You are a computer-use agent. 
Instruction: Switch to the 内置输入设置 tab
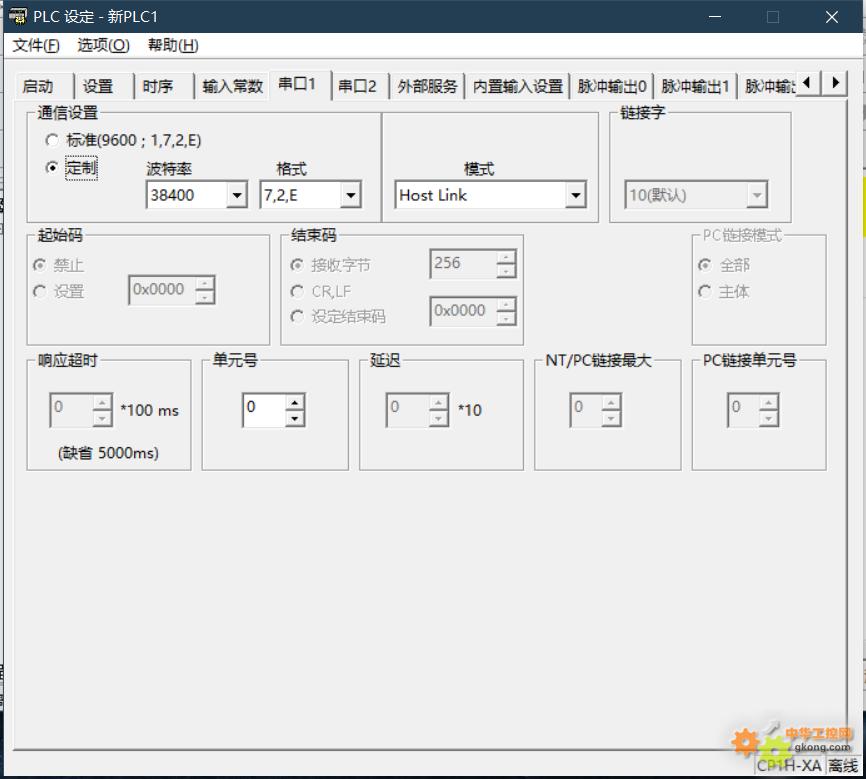(x=518, y=87)
